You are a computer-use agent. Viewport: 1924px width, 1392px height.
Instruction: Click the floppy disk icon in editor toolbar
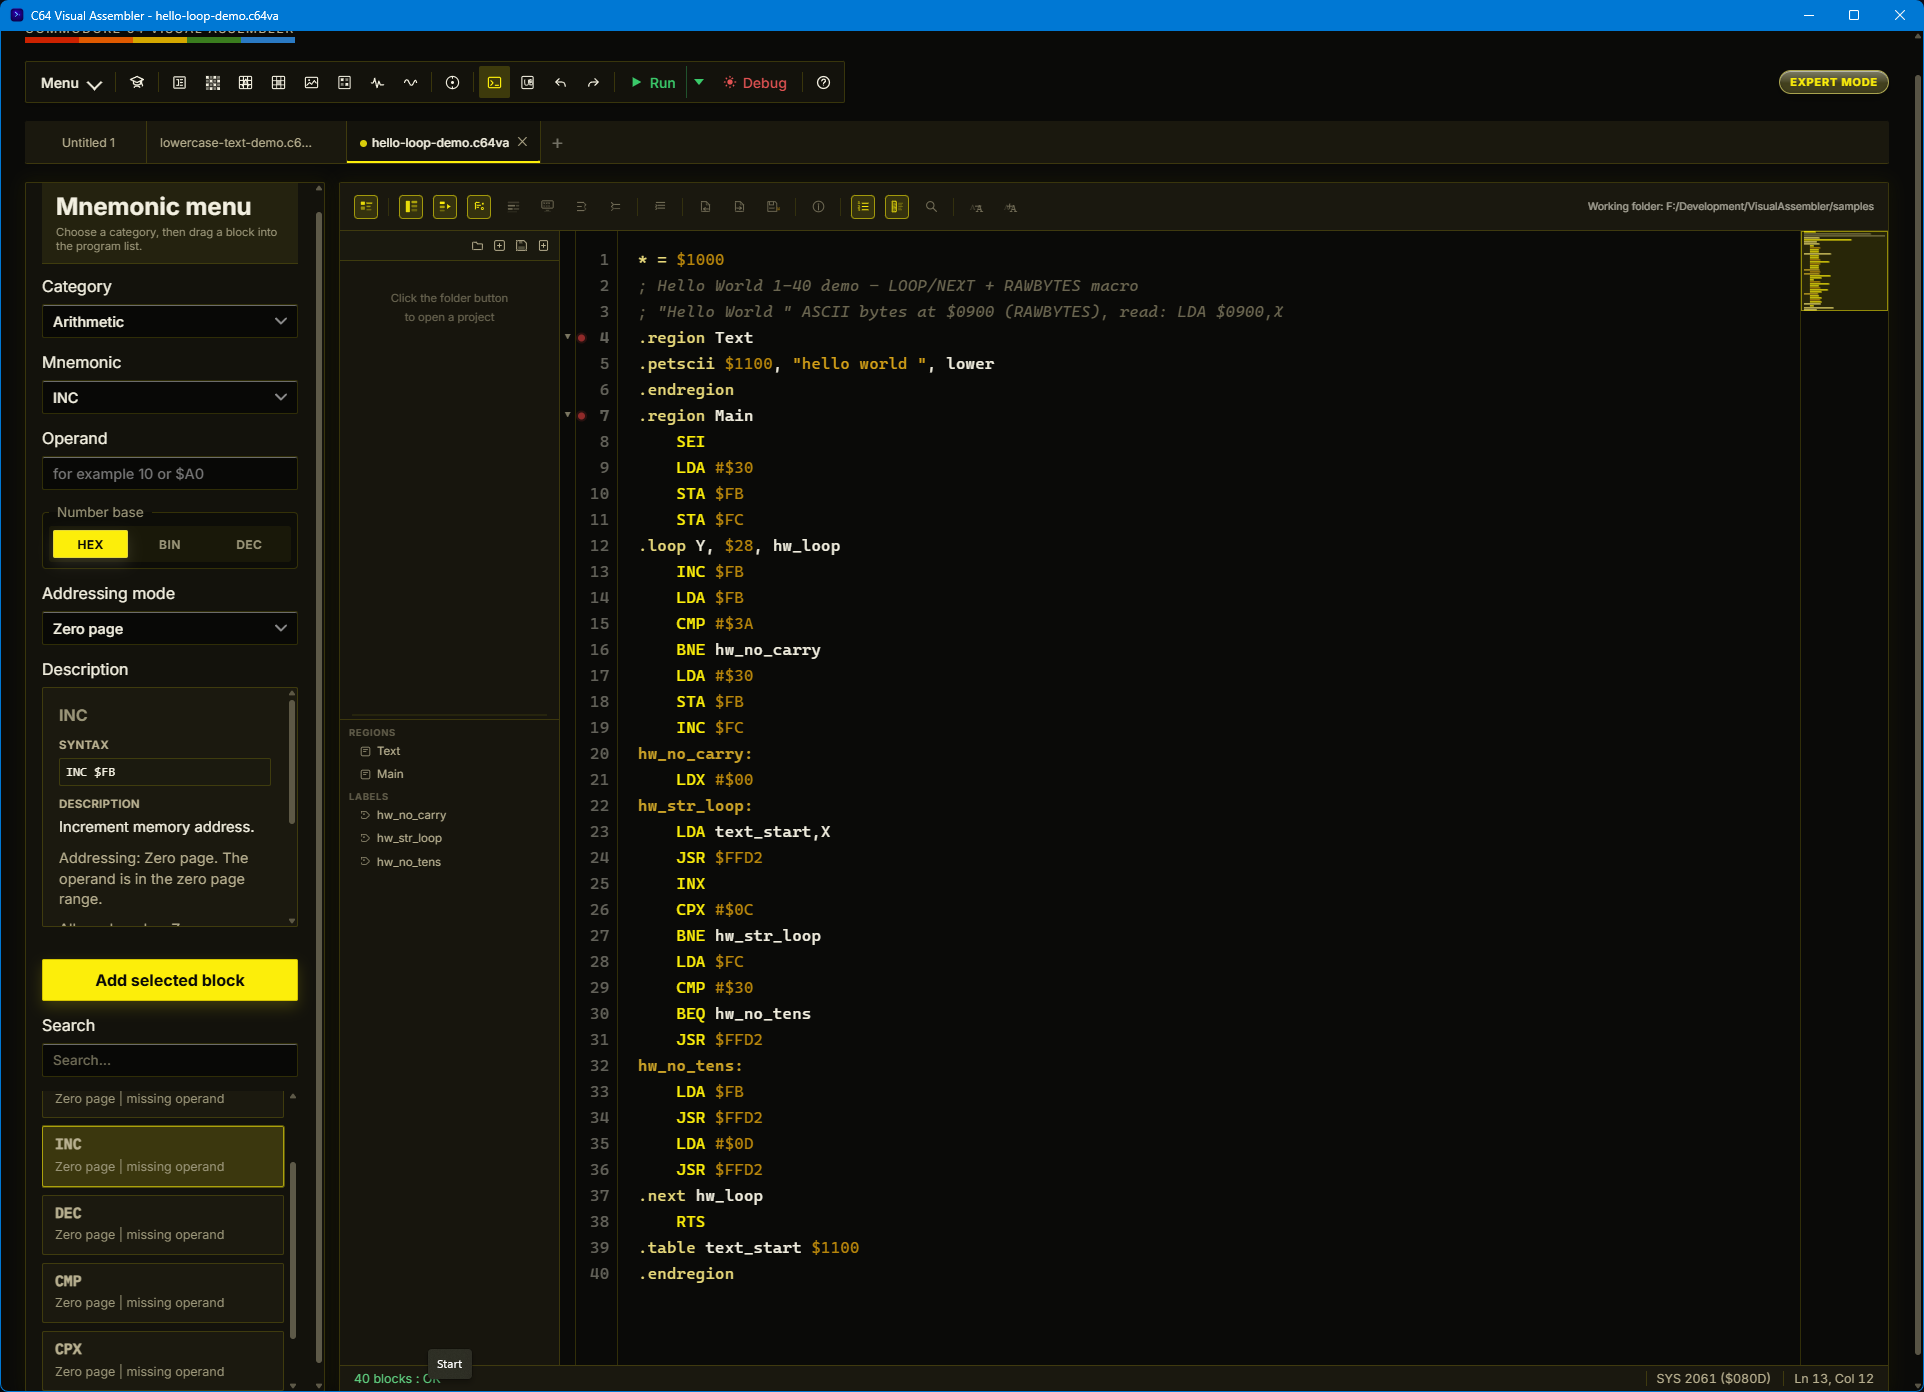773,207
